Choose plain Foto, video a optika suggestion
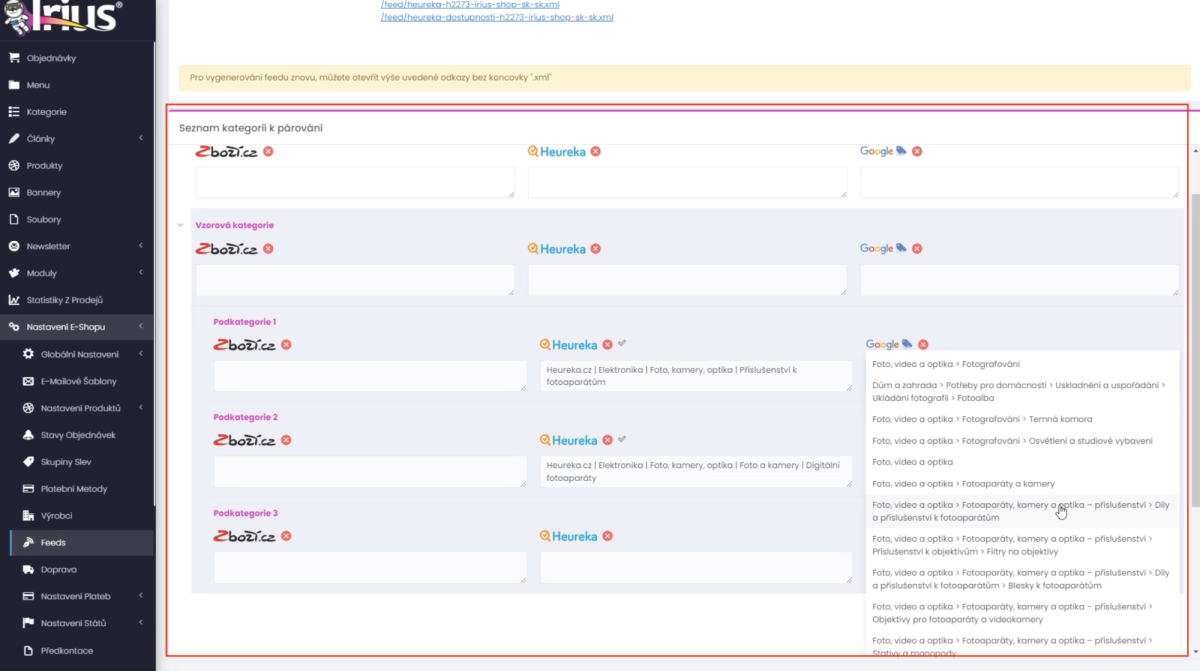1200x671 pixels. point(1022,462)
